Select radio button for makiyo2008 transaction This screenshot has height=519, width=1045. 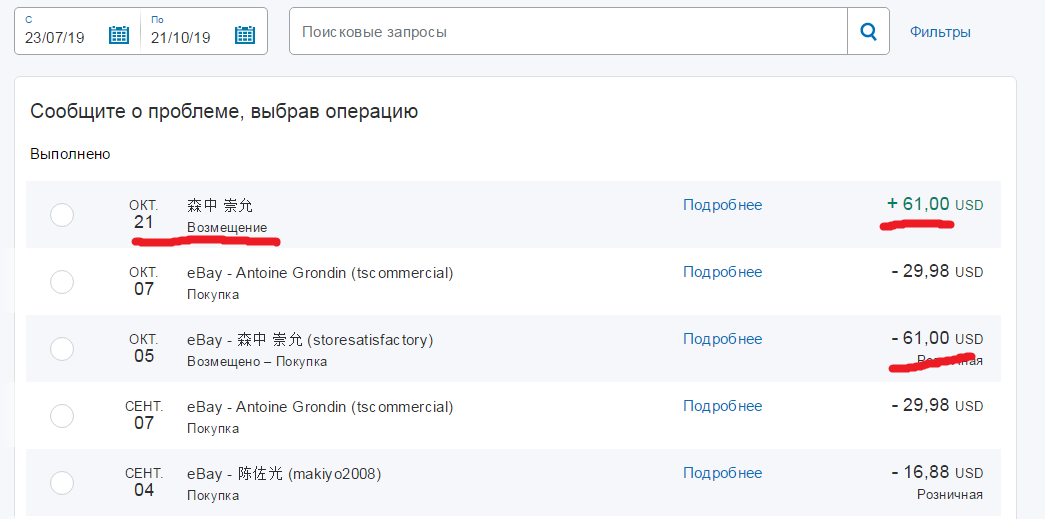click(x=62, y=483)
